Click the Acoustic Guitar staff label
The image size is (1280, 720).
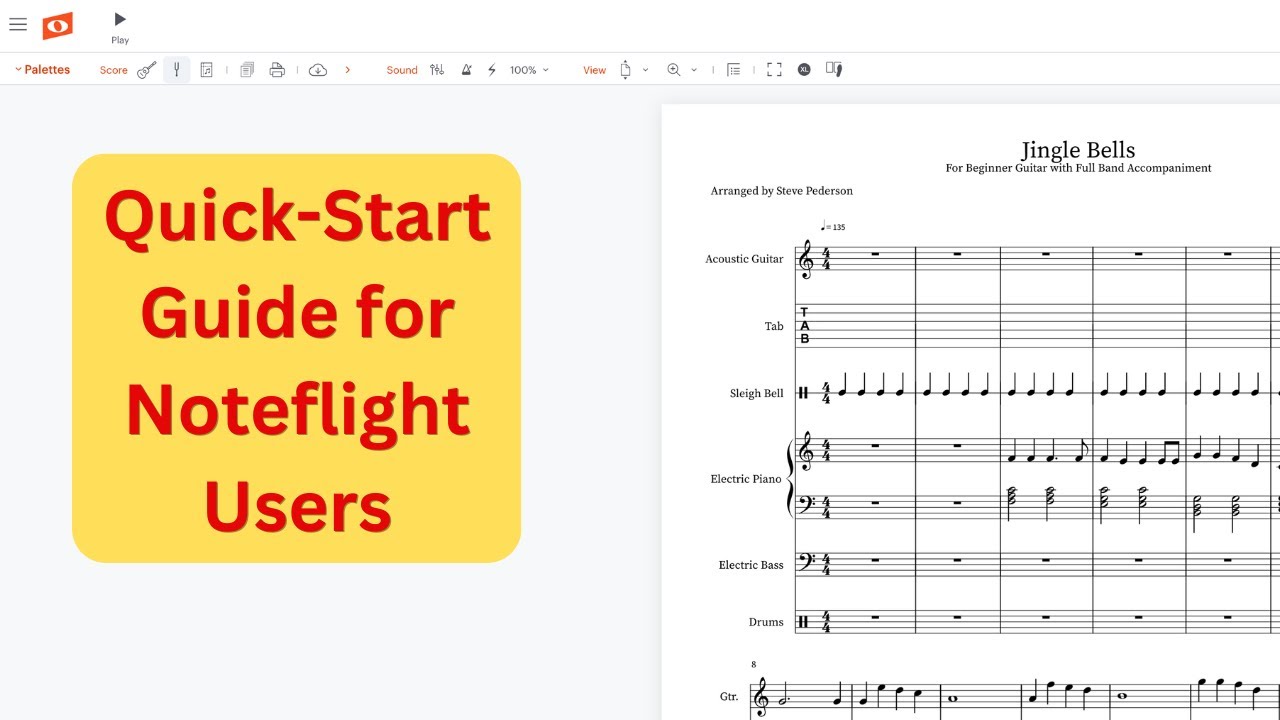tap(744, 259)
